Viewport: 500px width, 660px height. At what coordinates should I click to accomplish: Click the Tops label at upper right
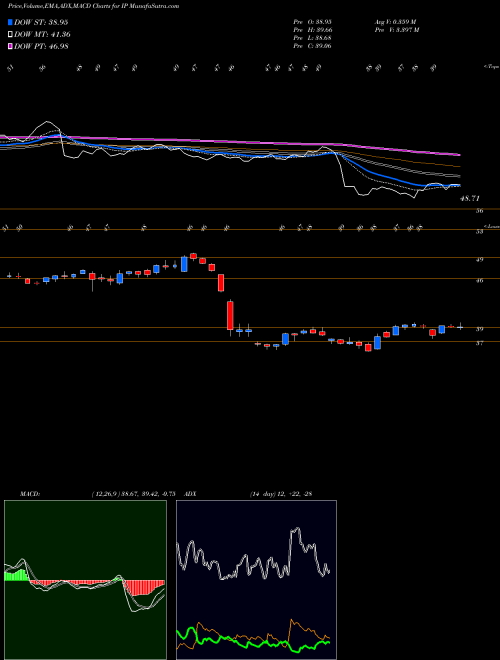491,67
